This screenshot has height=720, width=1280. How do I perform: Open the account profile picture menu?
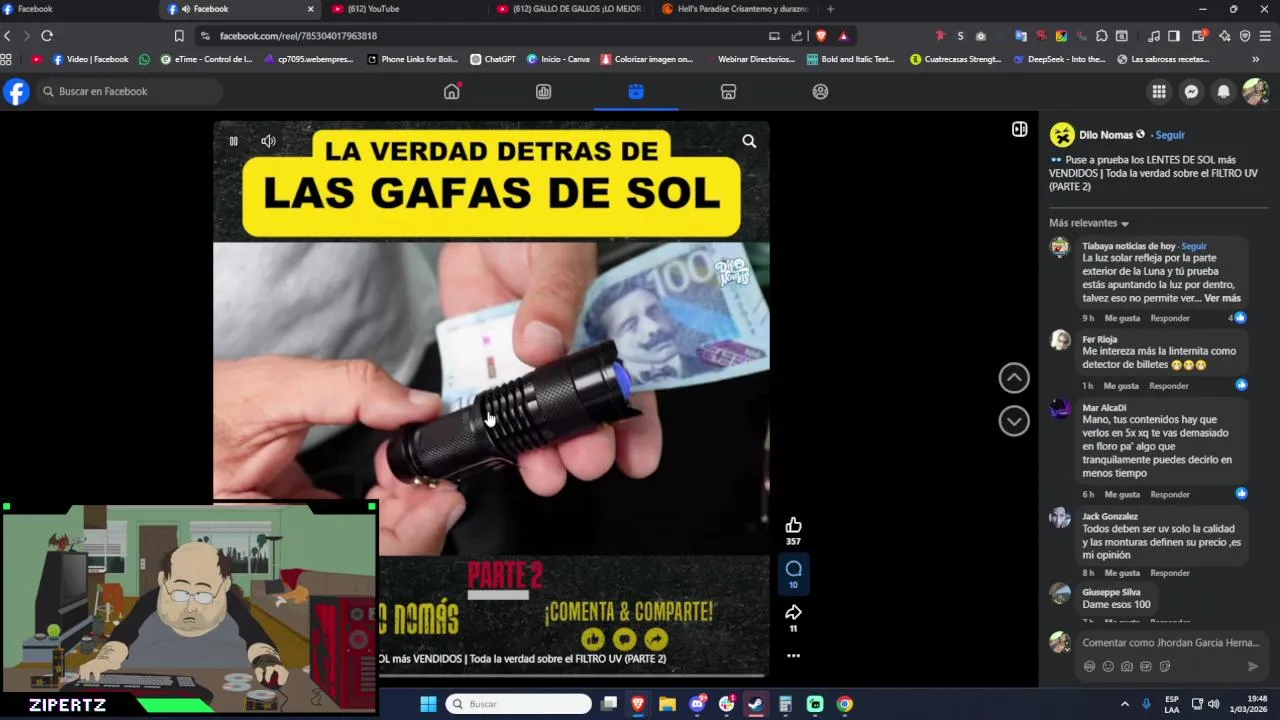[1255, 92]
